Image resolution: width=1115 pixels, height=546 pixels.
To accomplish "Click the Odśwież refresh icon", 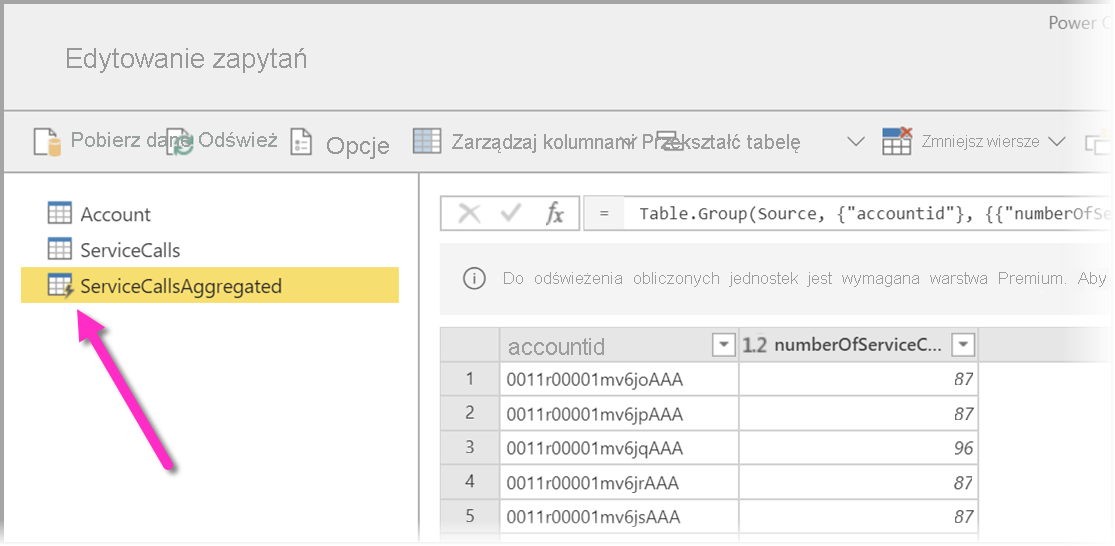I will (181, 143).
